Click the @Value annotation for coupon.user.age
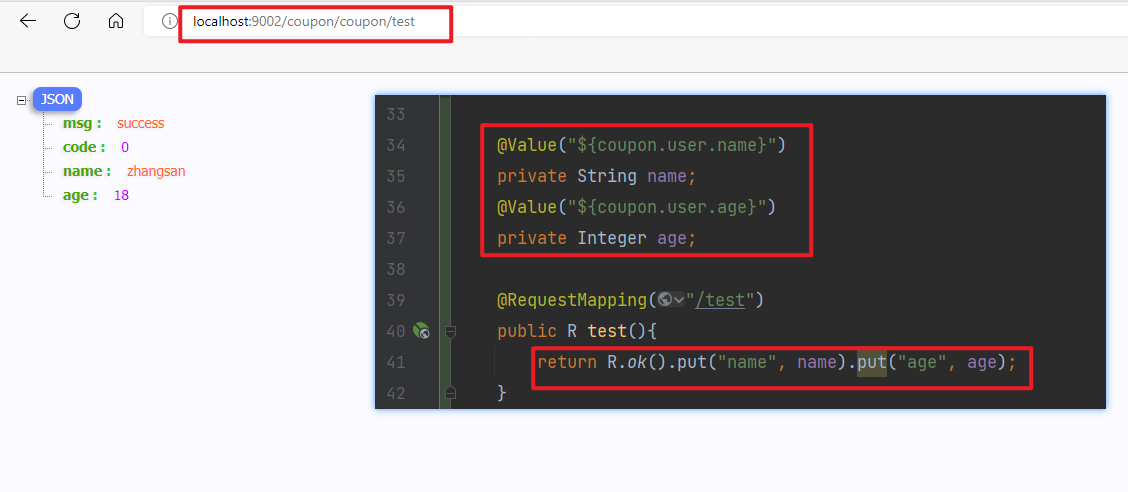 click(x=636, y=207)
